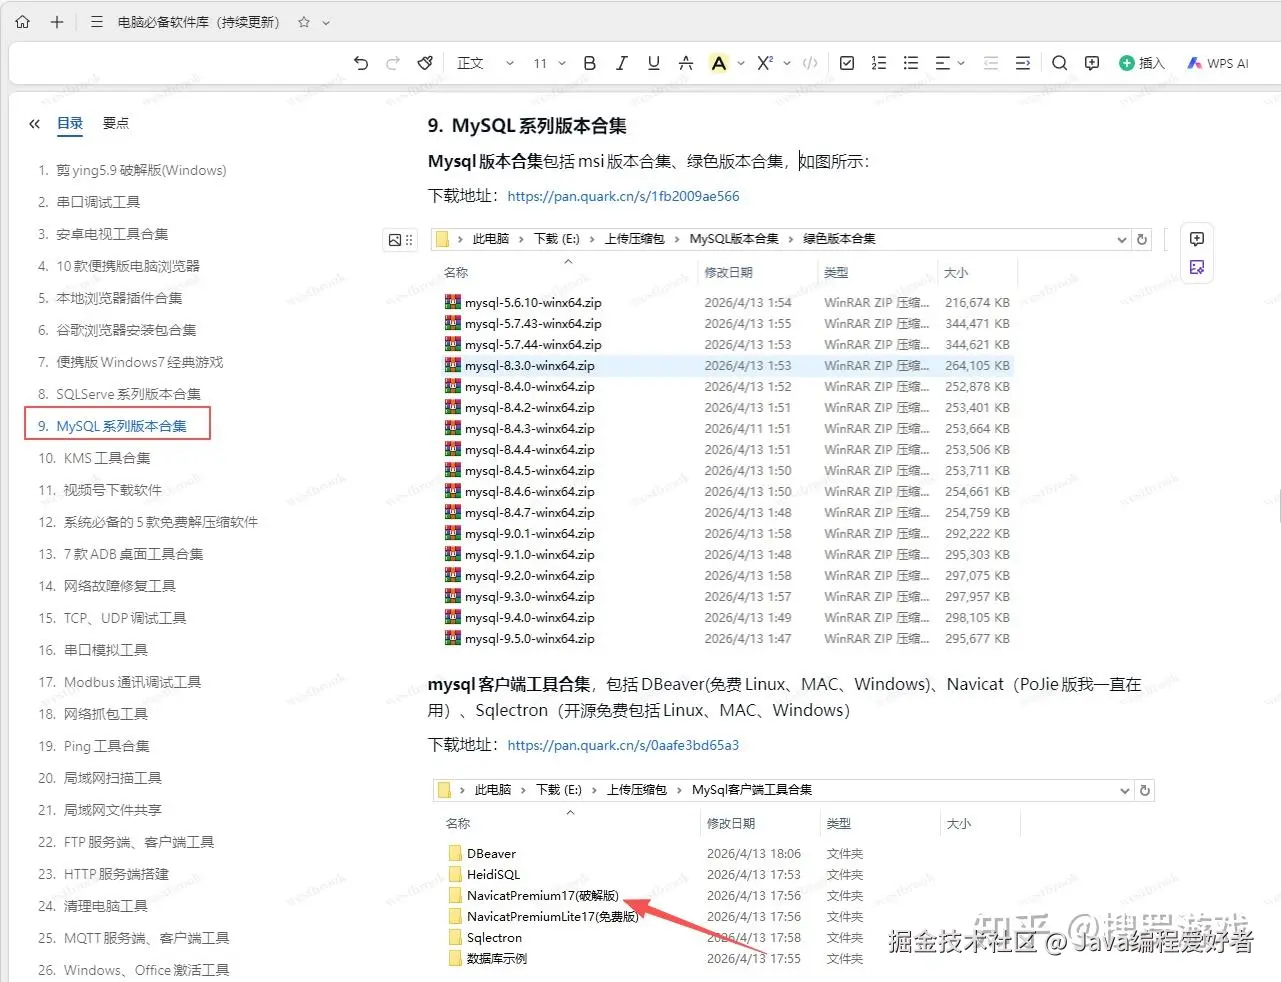Image resolution: width=1281 pixels, height=982 pixels.
Task: Add a comment from toolbar icon
Action: (x=1092, y=63)
